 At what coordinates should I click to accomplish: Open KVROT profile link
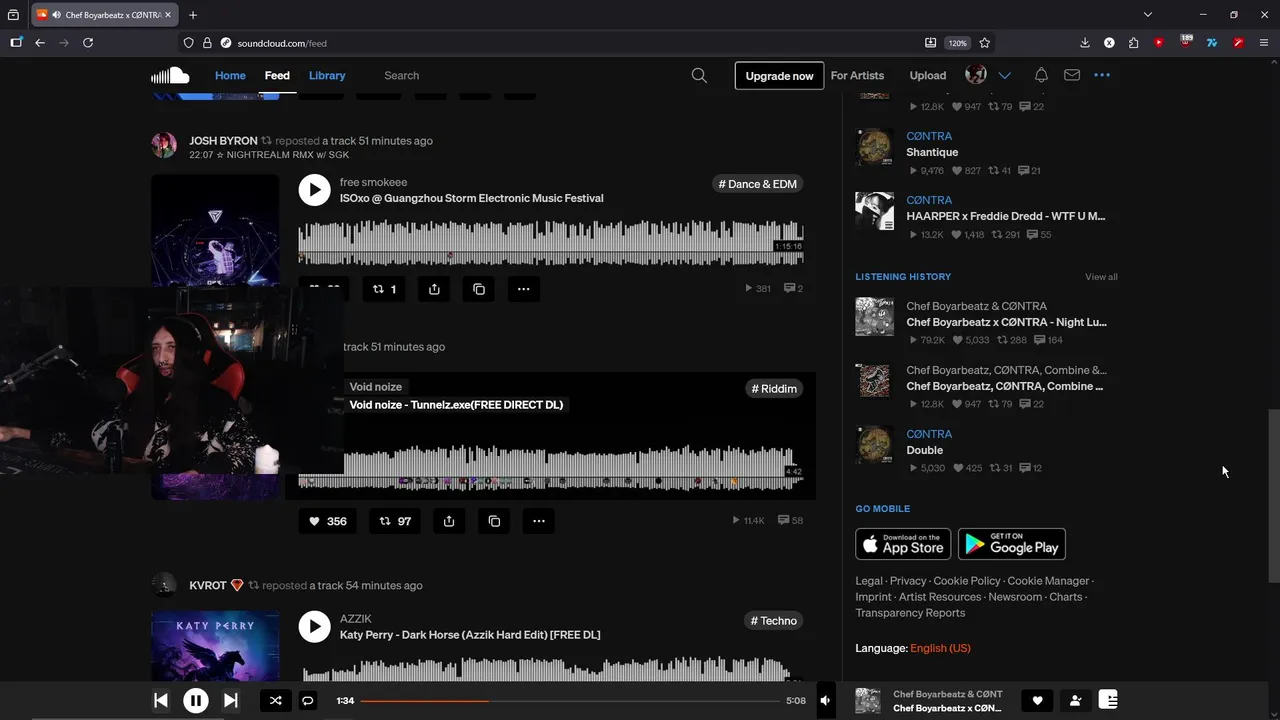[208, 585]
